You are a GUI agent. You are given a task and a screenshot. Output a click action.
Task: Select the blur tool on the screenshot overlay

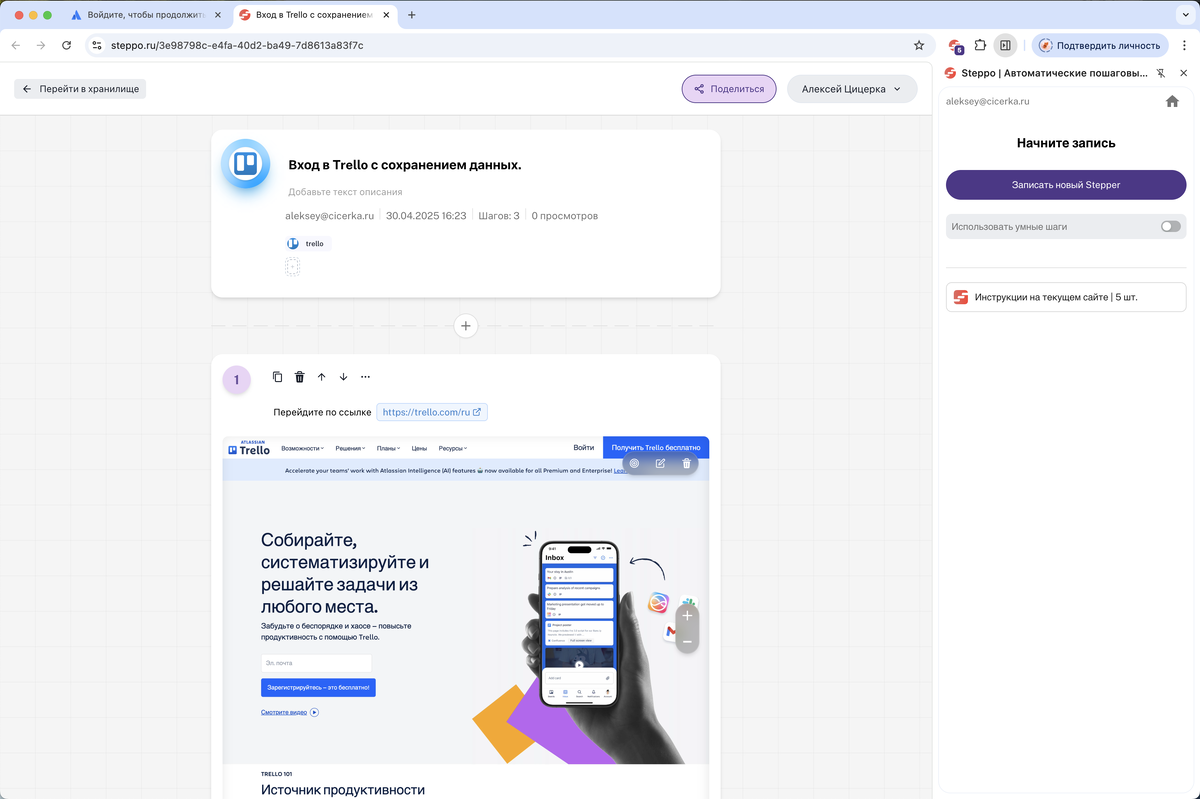tap(634, 463)
